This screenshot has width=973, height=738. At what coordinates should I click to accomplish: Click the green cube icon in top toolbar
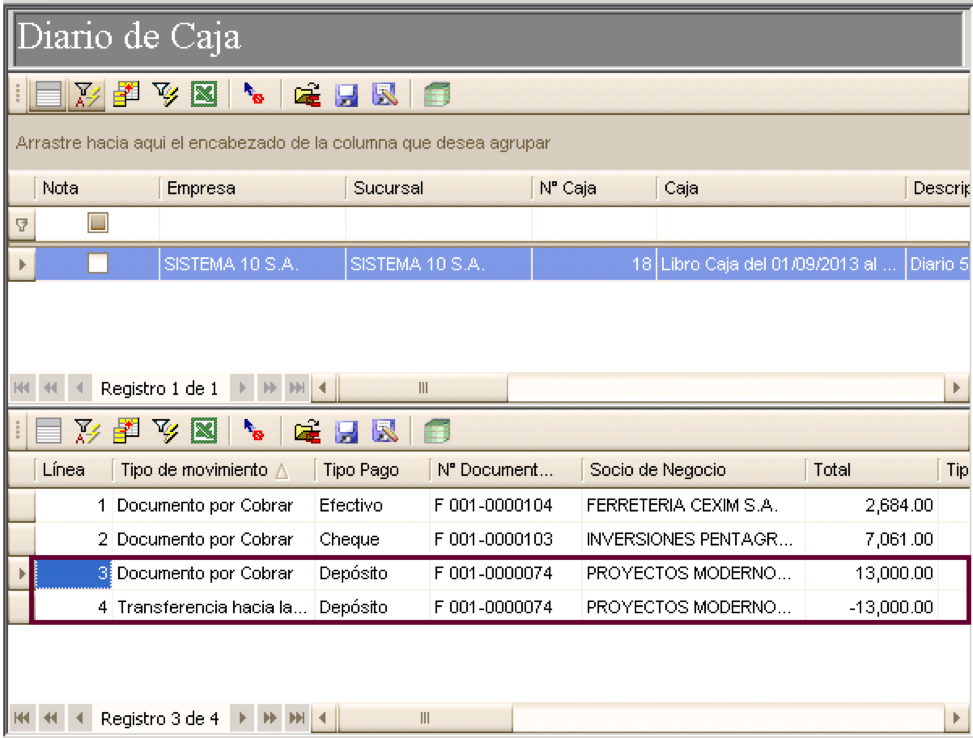(437, 95)
